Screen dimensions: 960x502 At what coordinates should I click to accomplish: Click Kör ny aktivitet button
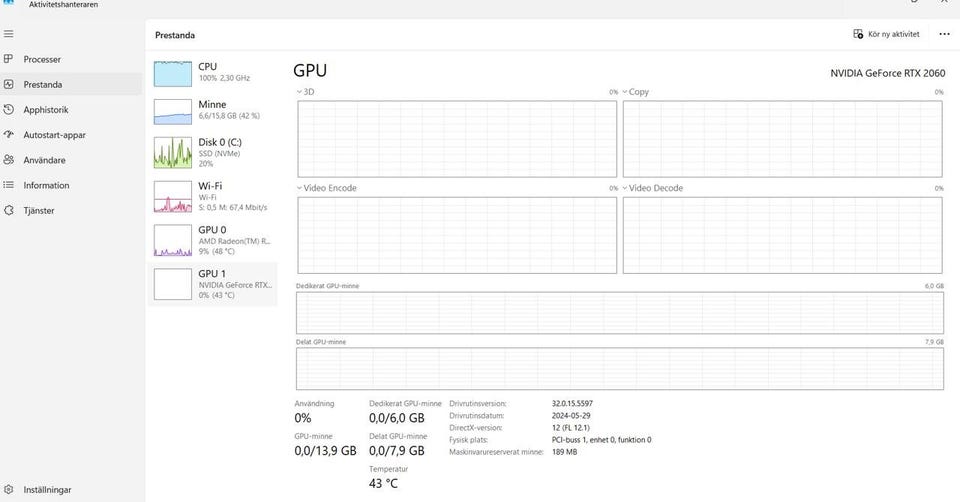(886, 34)
